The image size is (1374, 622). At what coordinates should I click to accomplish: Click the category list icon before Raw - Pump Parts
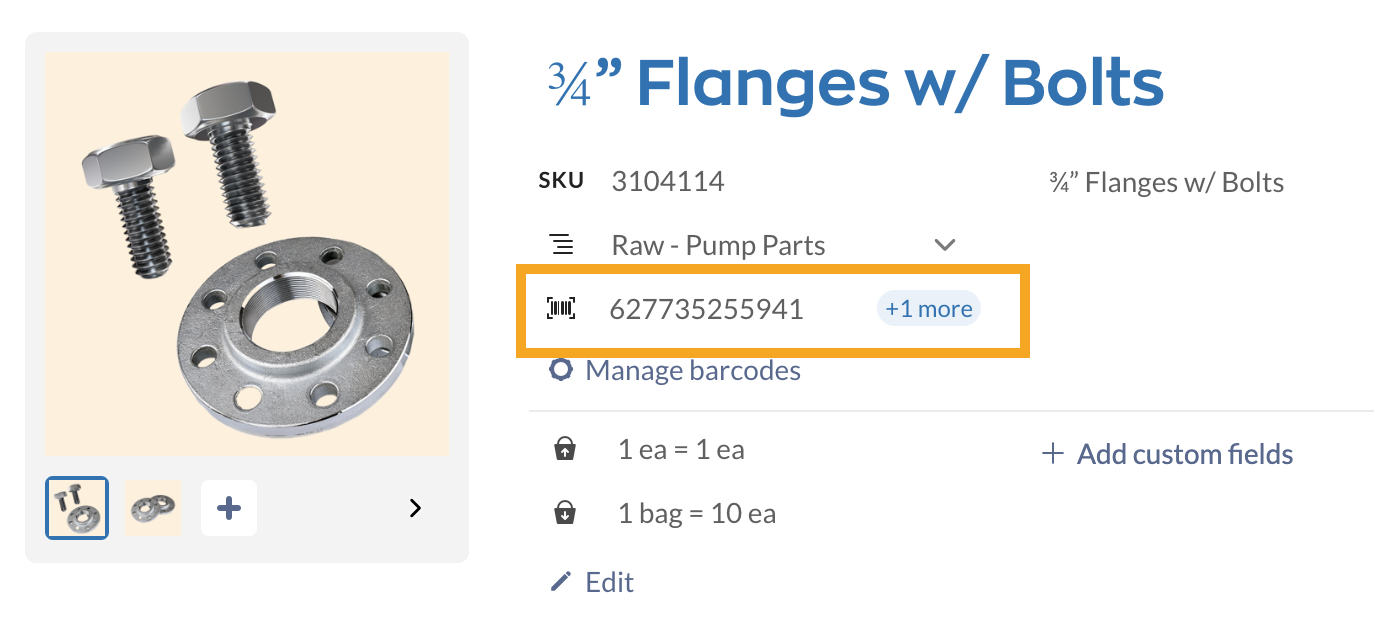[563, 243]
